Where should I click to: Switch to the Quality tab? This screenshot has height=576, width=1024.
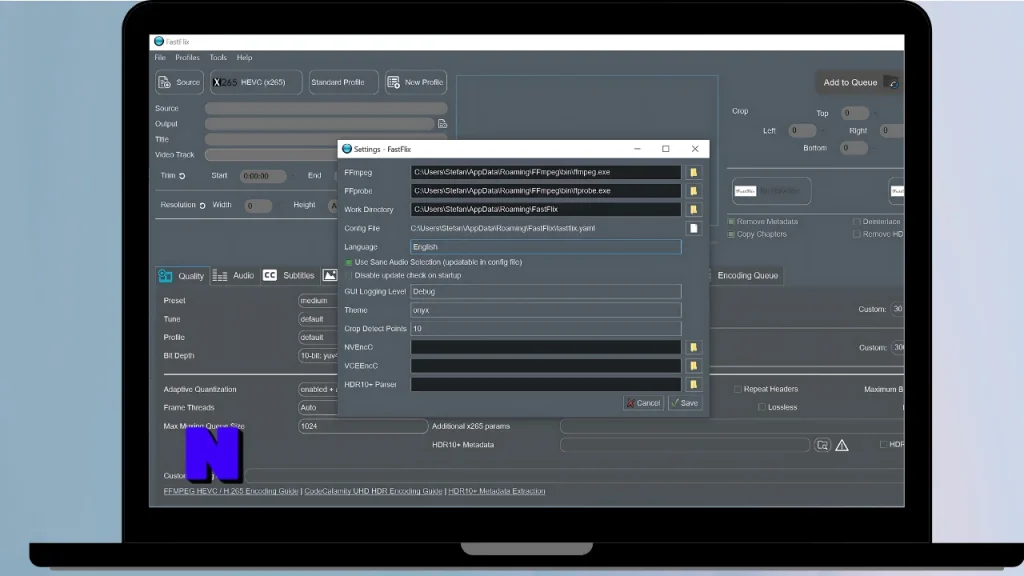tap(182, 276)
